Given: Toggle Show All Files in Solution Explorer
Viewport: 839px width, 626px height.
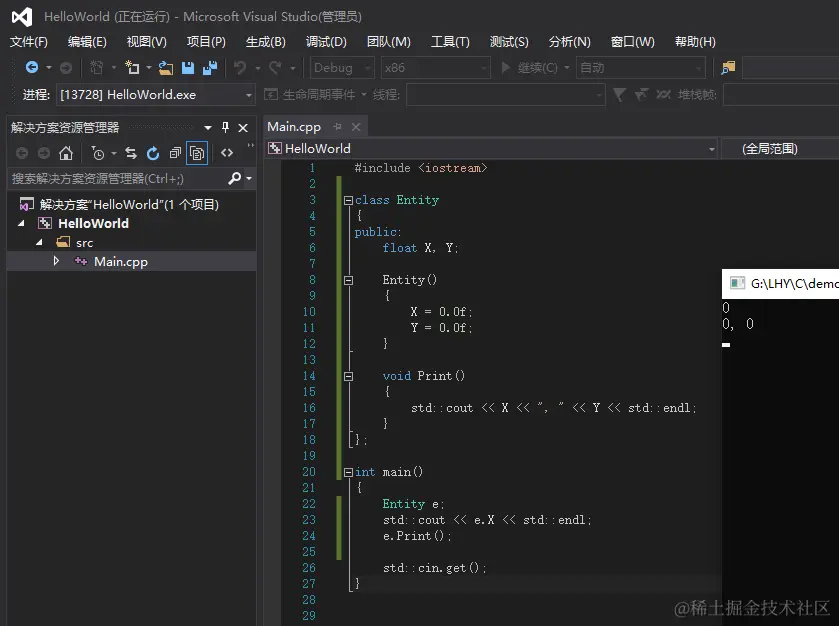Looking at the screenshot, I should click(x=197, y=153).
